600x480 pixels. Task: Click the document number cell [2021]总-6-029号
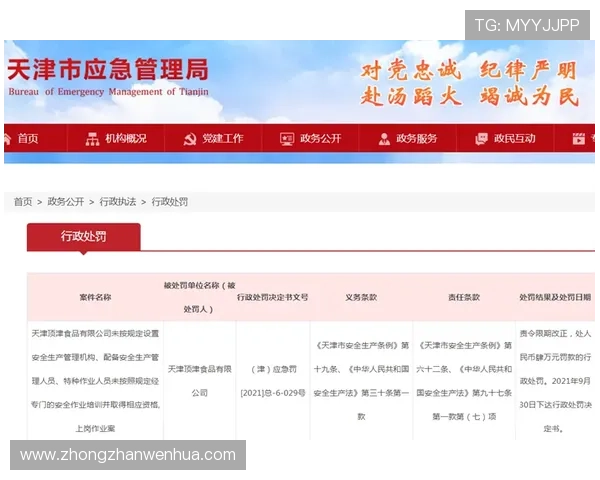273,381
